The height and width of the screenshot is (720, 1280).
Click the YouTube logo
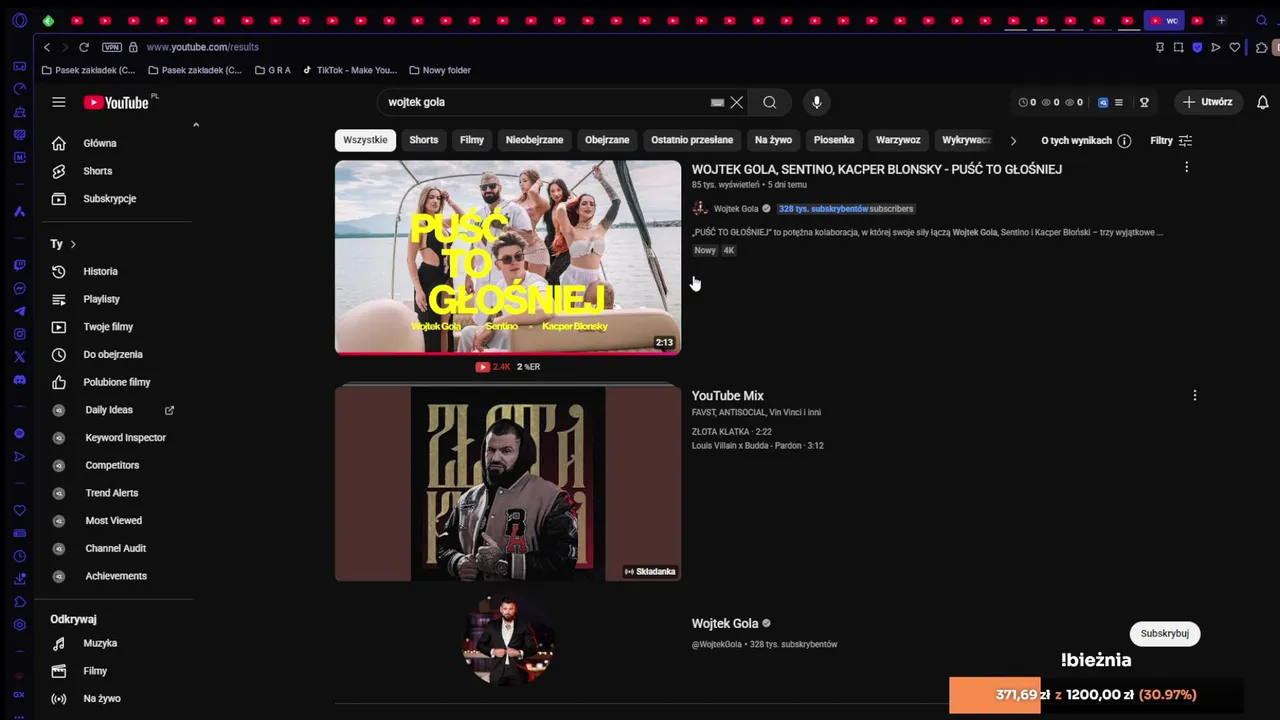coord(116,102)
